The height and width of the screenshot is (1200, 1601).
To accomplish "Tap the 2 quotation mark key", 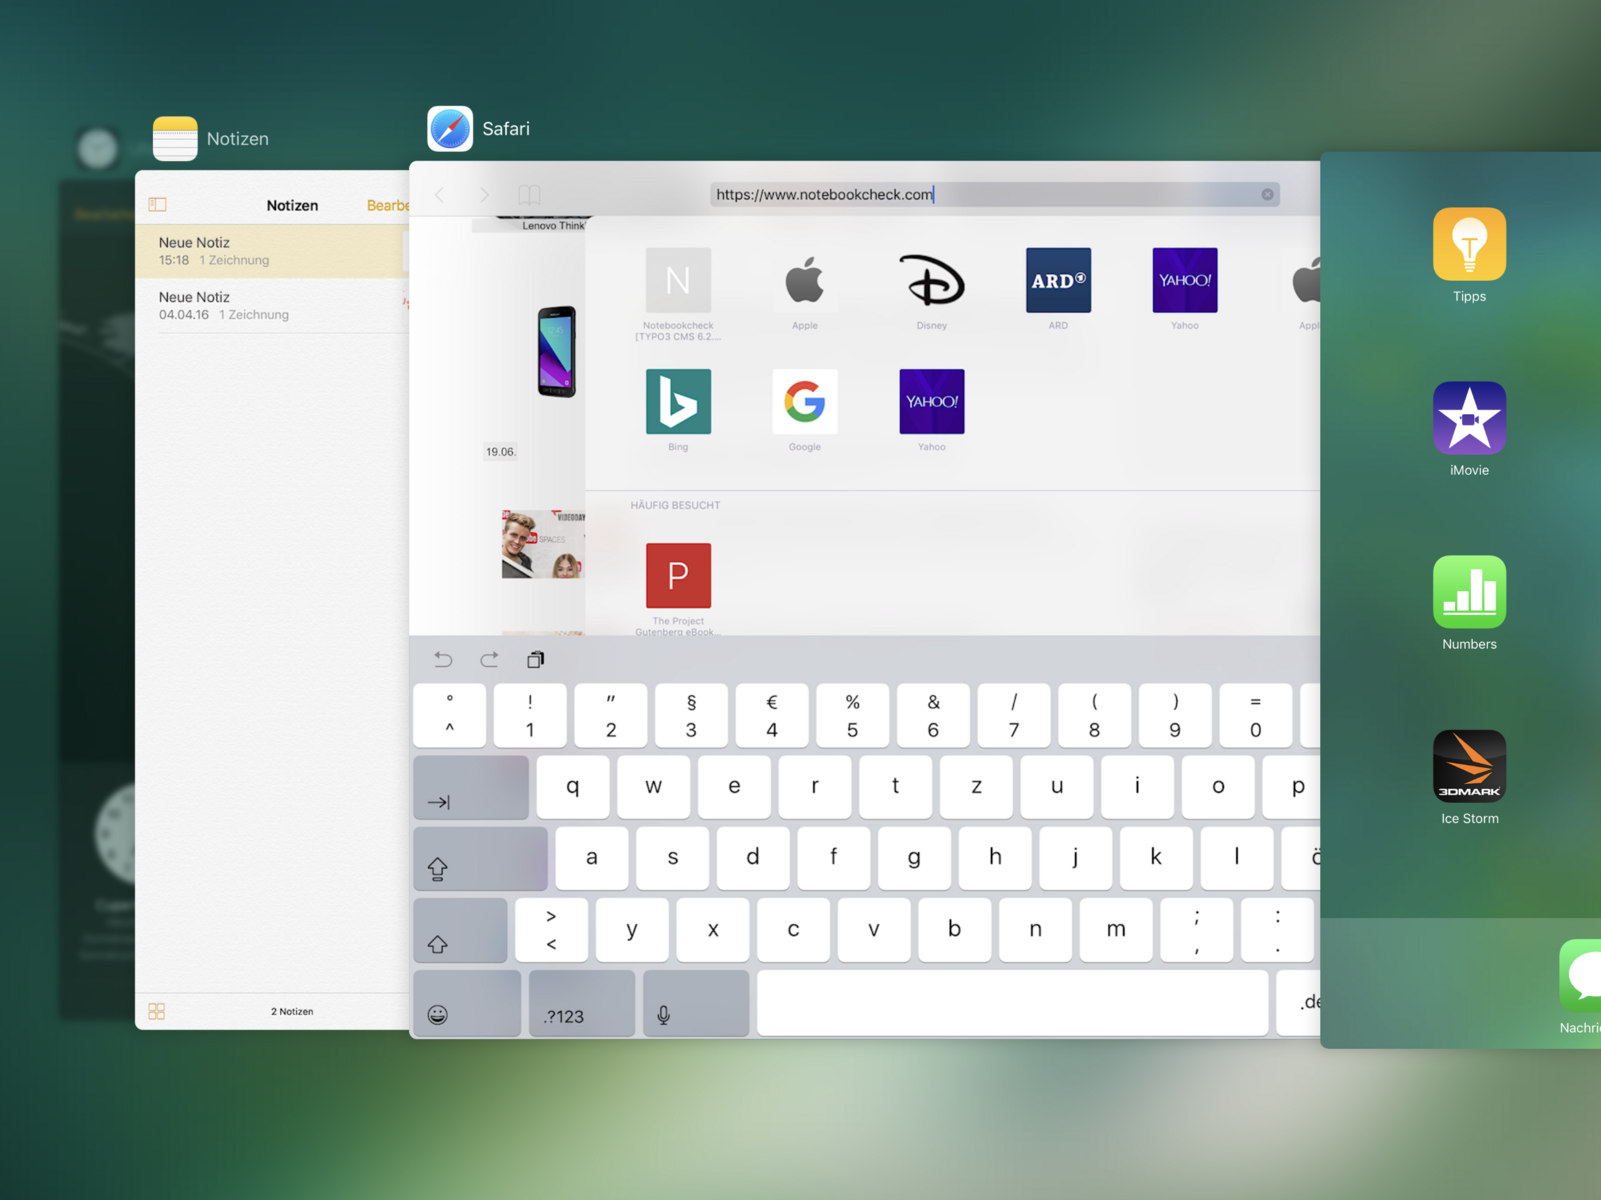I will 610,715.
